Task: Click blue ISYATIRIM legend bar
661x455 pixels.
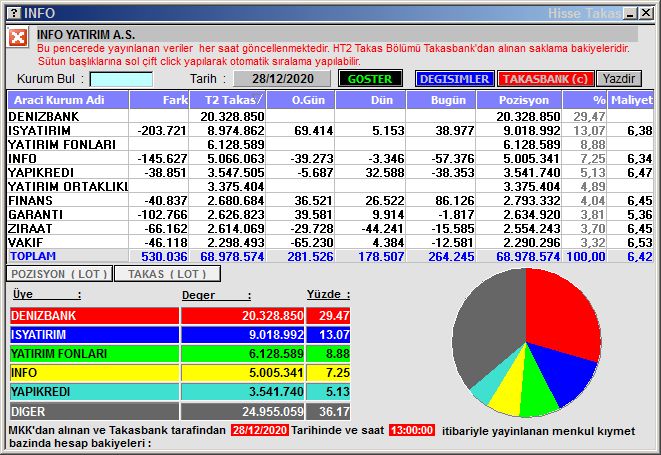Action: click(x=94, y=335)
